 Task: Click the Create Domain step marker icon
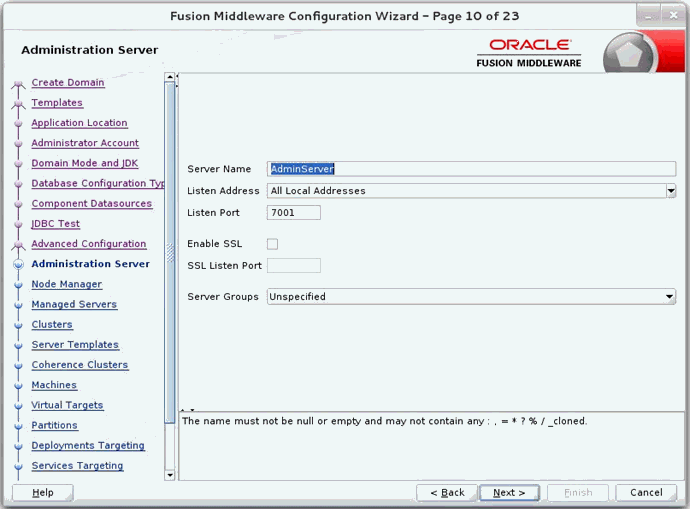18,84
